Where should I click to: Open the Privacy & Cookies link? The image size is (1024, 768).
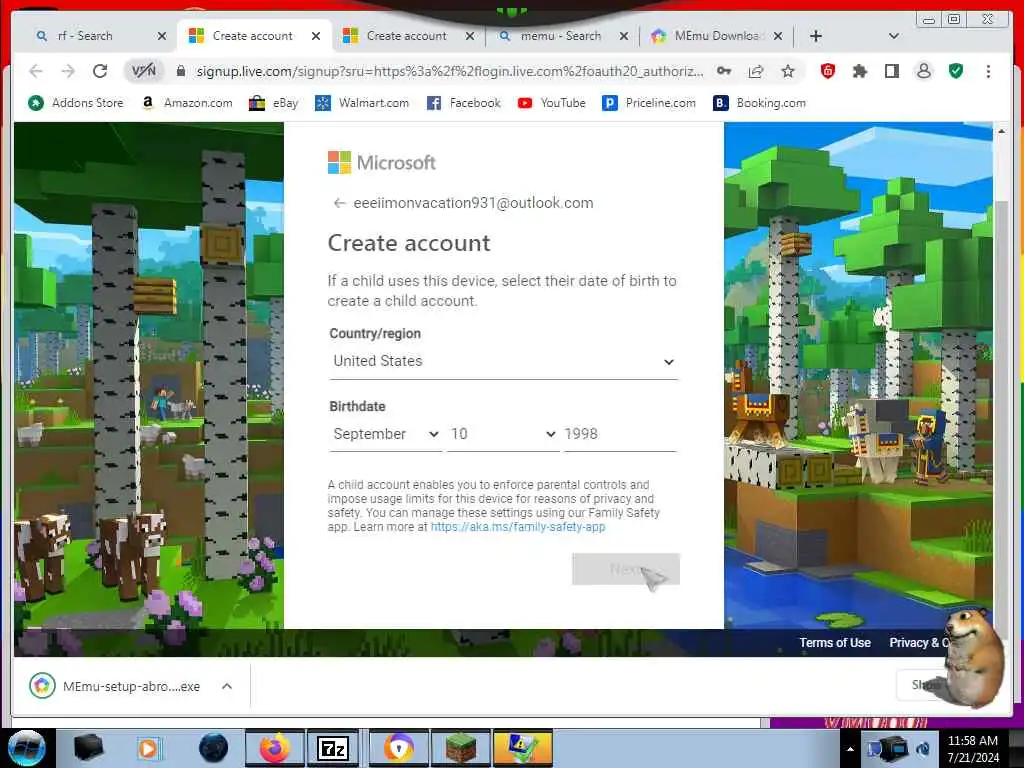tap(920, 643)
